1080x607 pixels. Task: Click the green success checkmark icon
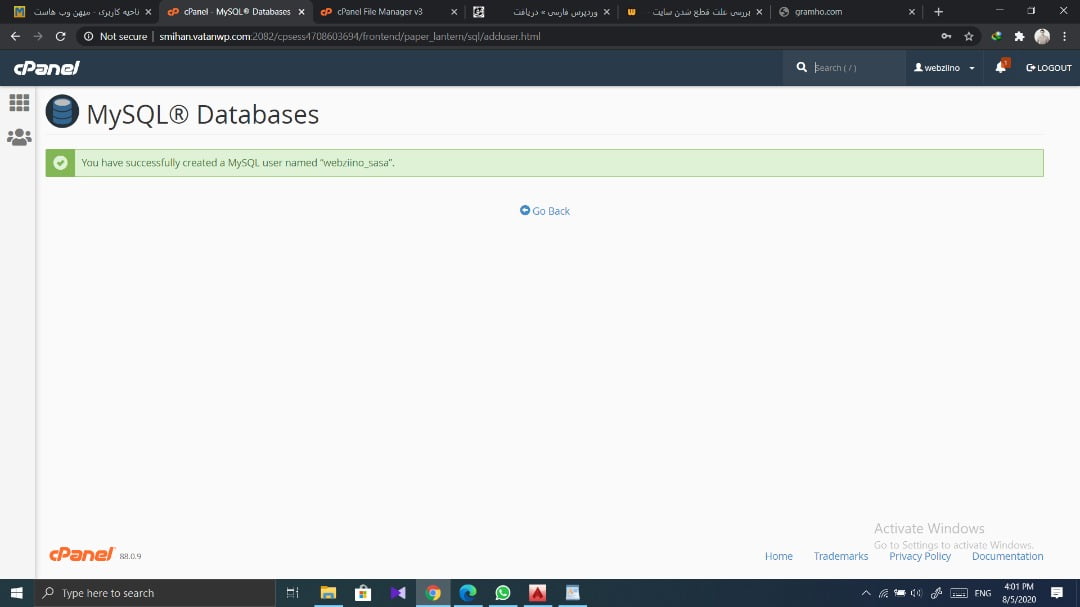click(x=61, y=163)
